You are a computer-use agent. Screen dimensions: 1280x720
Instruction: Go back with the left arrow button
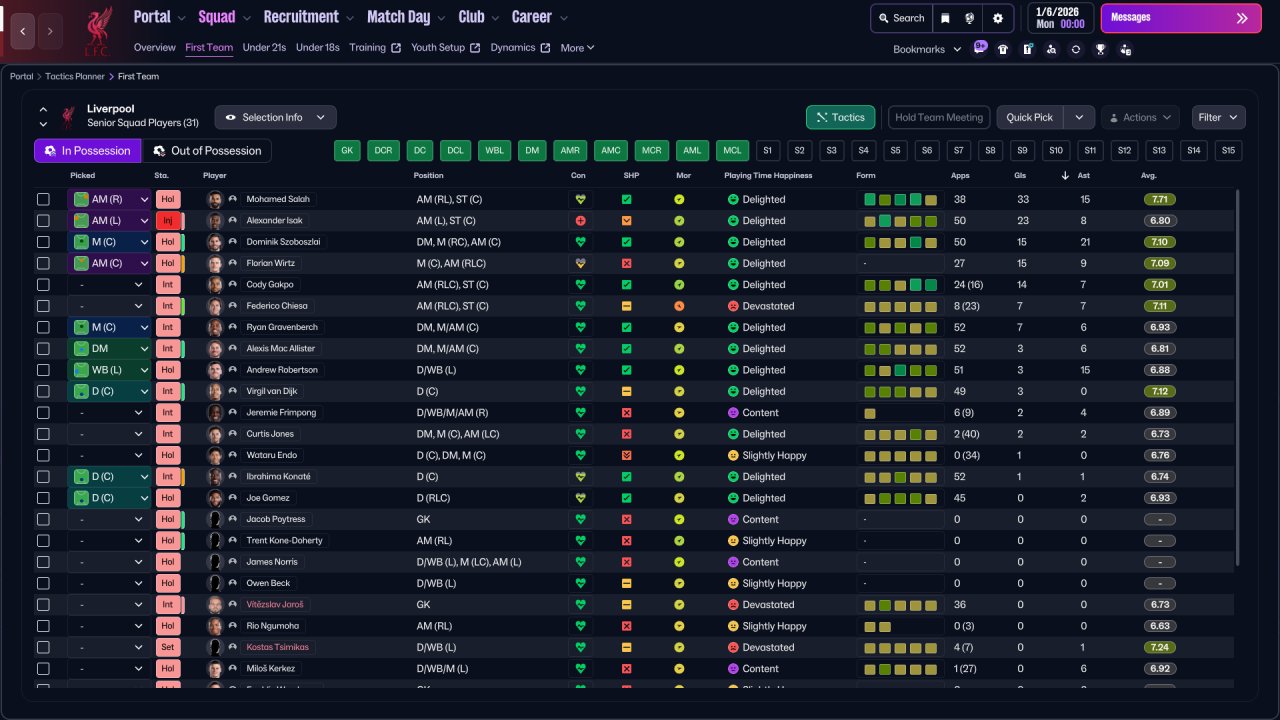click(x=23, y=31)
